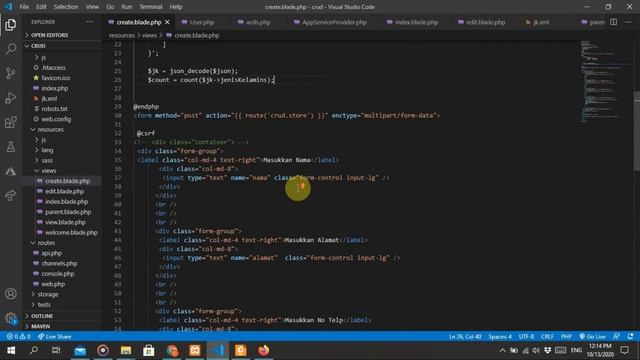Open the Manage gear icon
This screenshot has height=360, width=640.
11,318
